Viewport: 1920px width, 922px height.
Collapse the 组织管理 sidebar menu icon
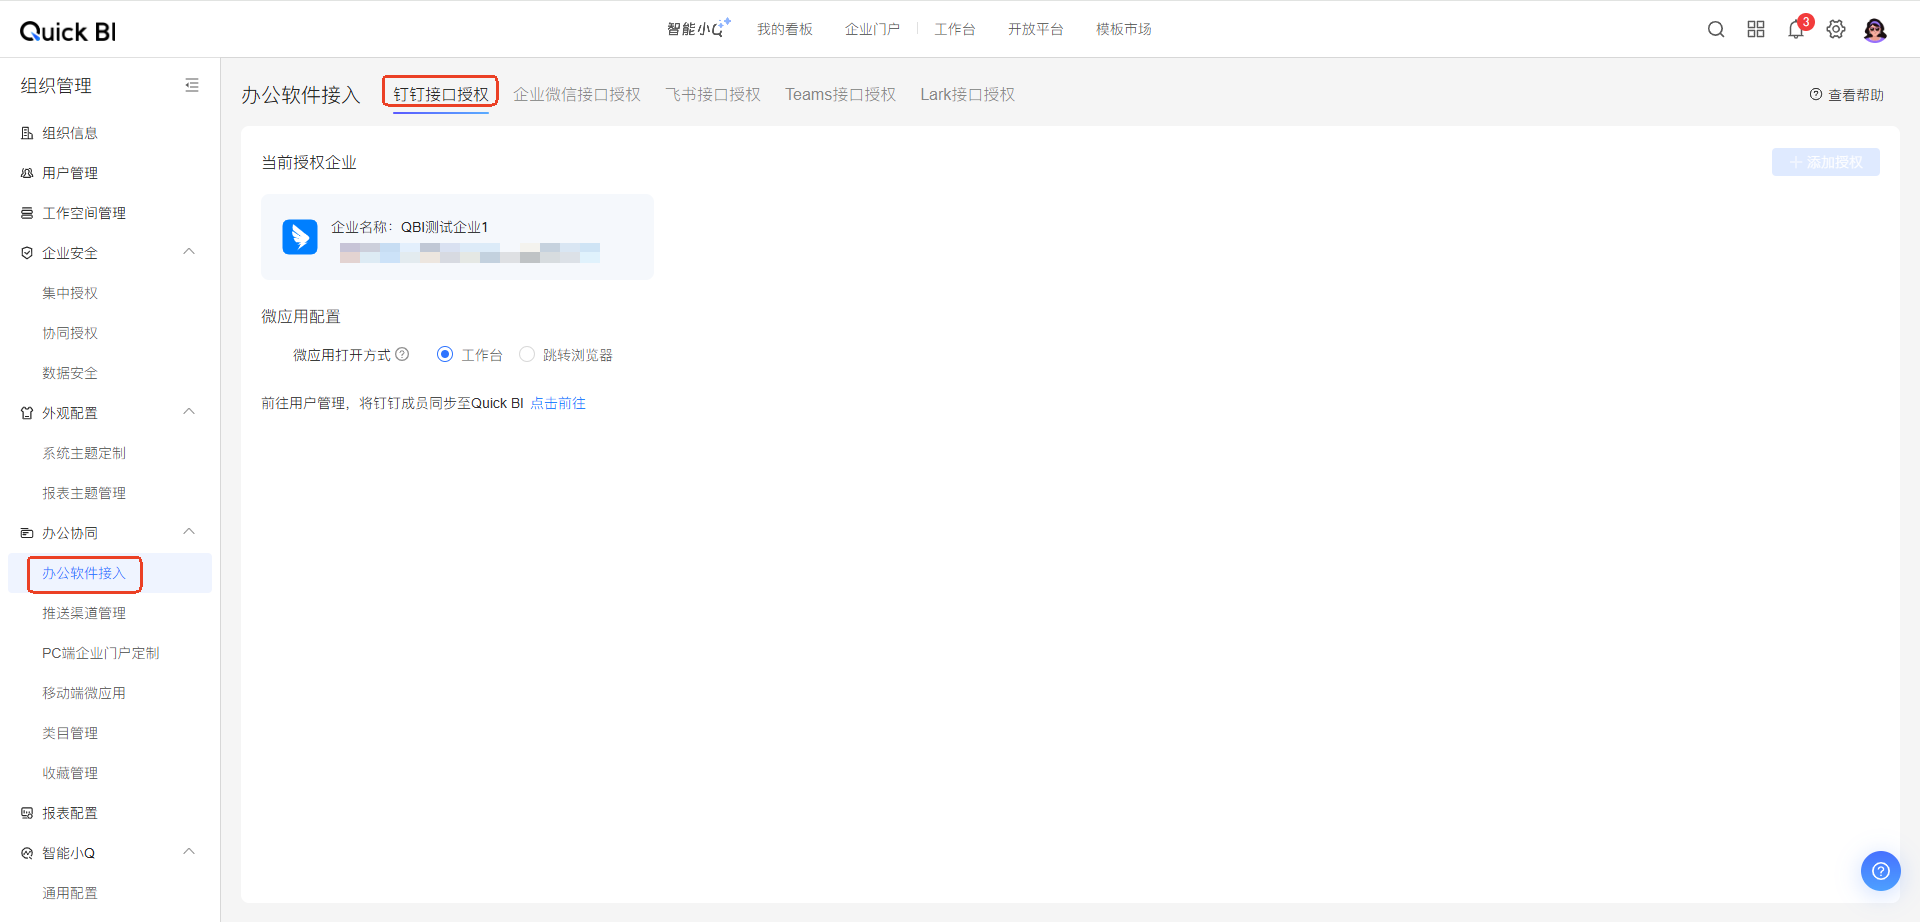(192, 86)
